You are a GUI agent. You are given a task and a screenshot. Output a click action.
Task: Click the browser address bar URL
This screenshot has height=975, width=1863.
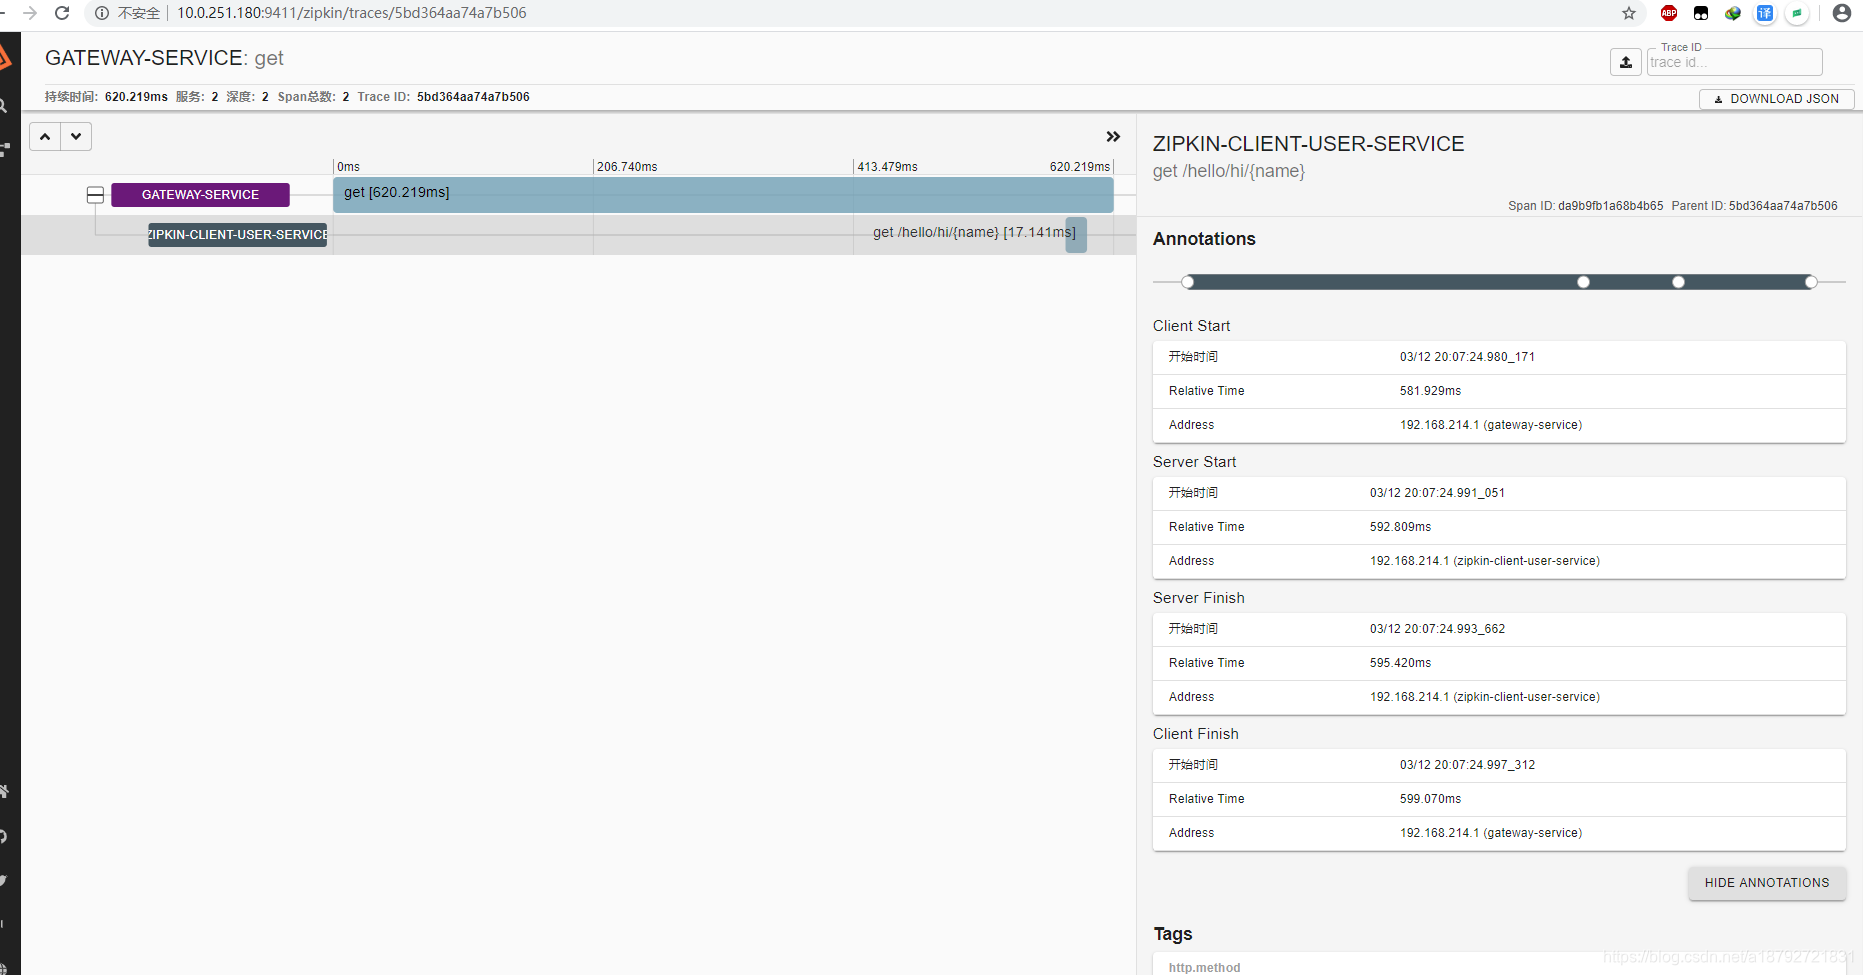[352, 13]
